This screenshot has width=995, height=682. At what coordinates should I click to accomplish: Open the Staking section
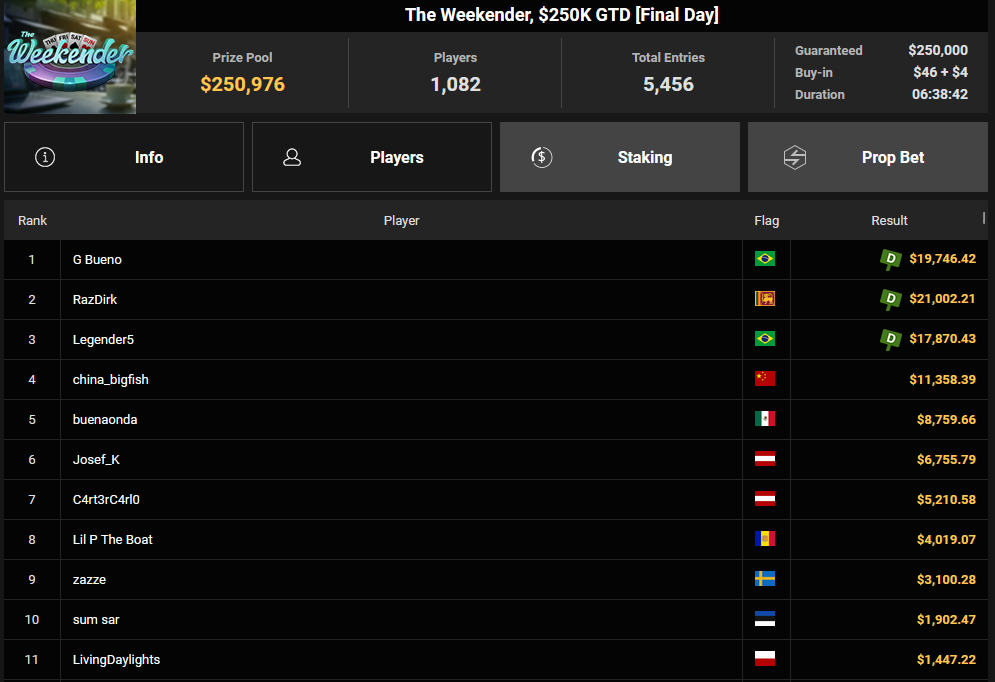click(620, 157)
